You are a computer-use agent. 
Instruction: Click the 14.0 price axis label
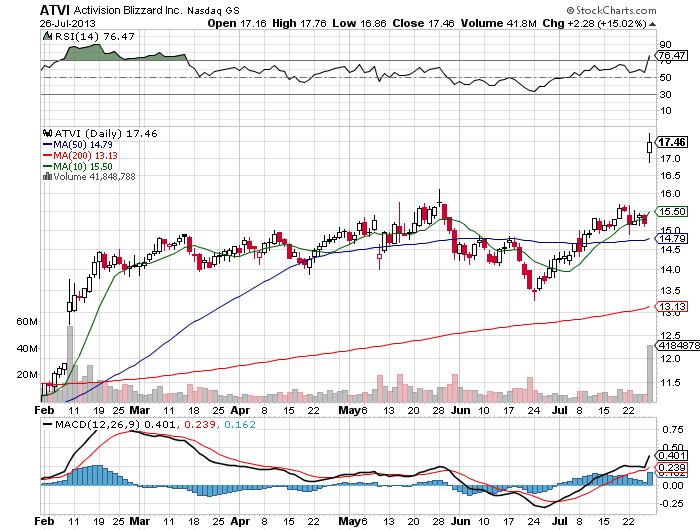click(671, 269)
